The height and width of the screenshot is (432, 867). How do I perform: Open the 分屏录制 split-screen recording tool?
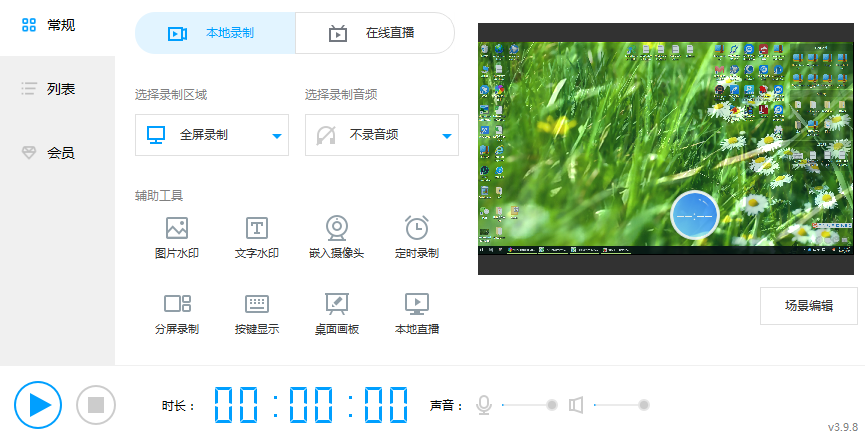click(x=176, y=314)
